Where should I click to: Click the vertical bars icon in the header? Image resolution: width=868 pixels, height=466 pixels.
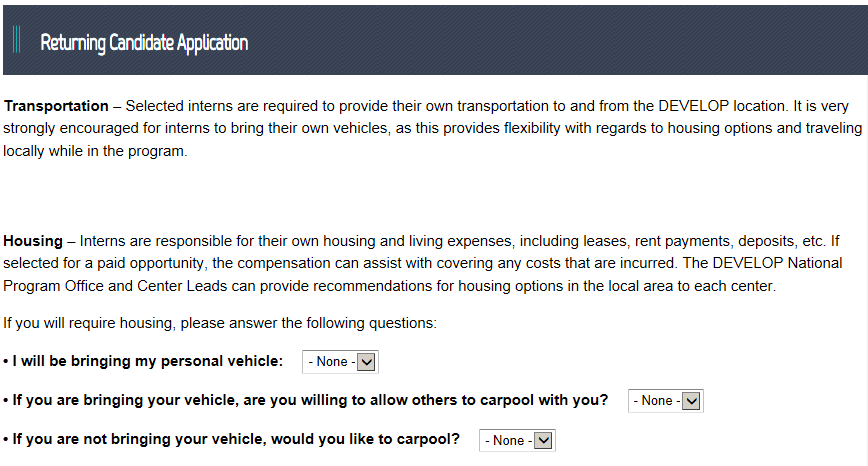click(x=16, y=41)
